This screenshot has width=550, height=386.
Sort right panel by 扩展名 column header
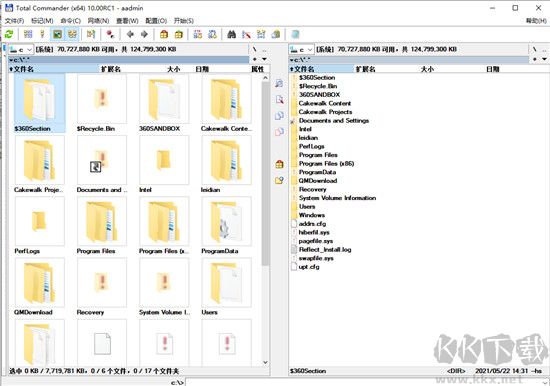pyautogui.click(x=365, y=69)
